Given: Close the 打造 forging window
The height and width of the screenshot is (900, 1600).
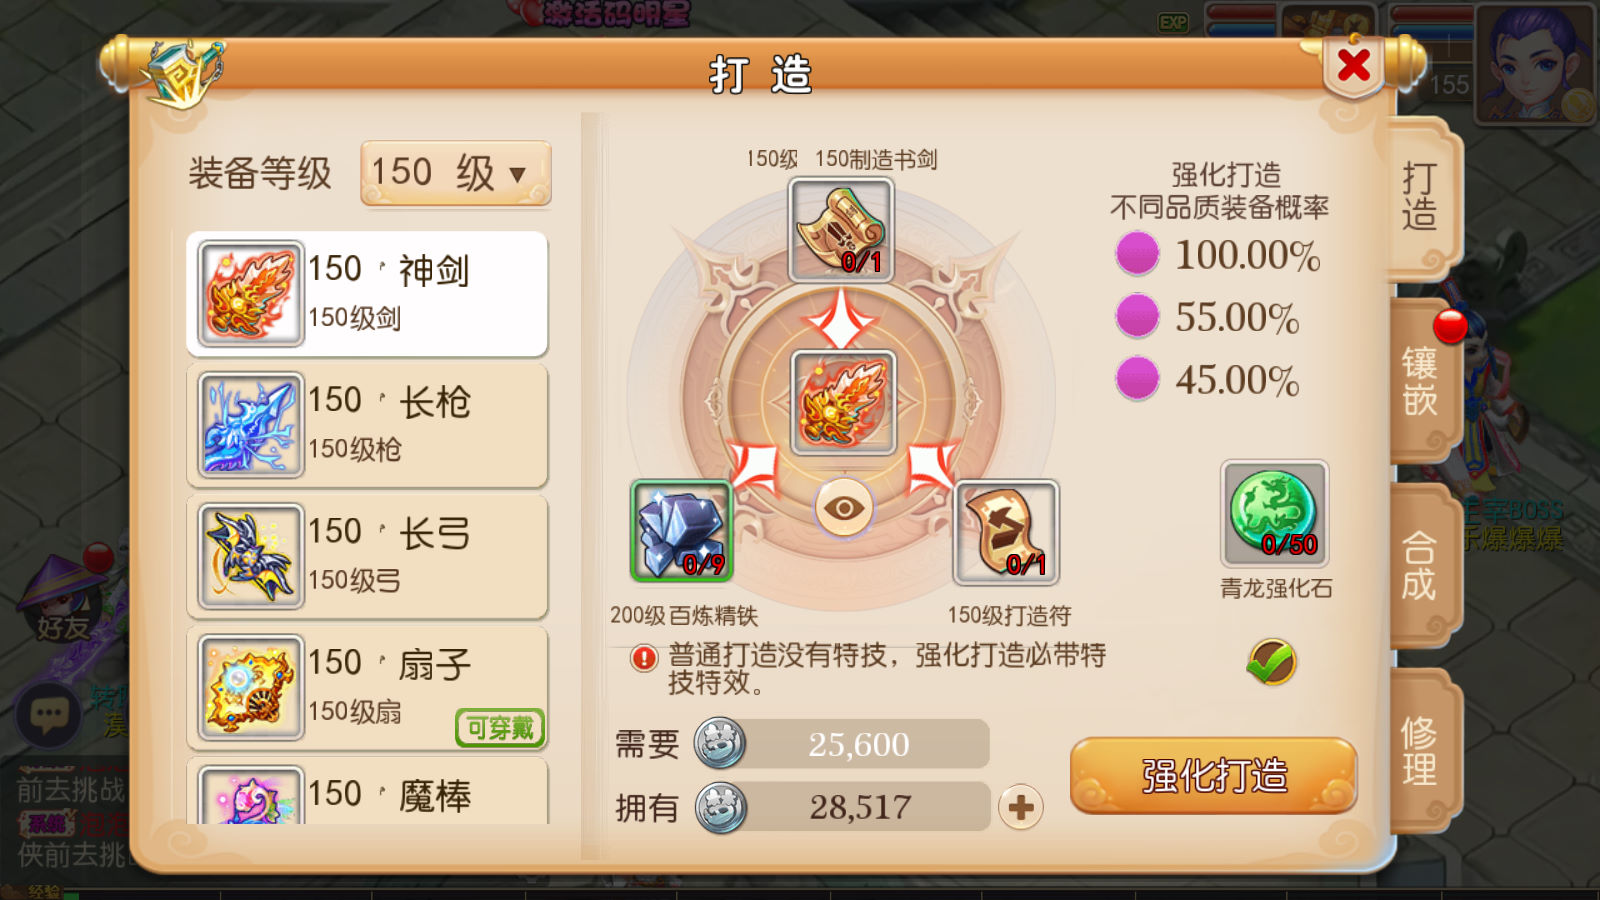Looking at the screenshot, I should coord(1353,65).
